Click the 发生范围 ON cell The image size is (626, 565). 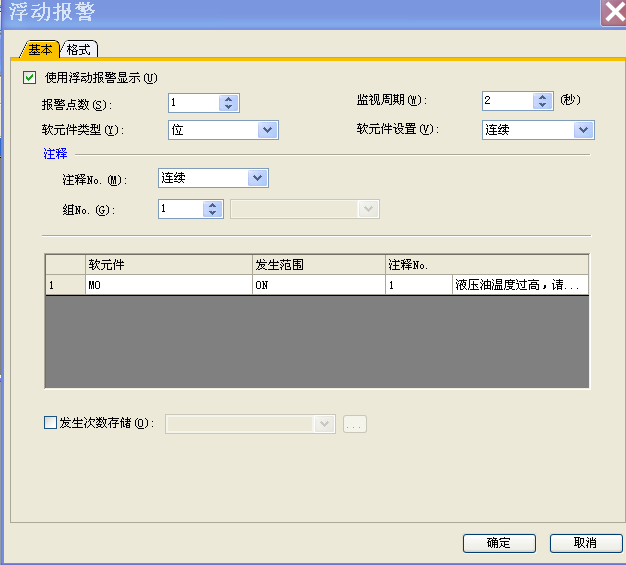[318, 285]
